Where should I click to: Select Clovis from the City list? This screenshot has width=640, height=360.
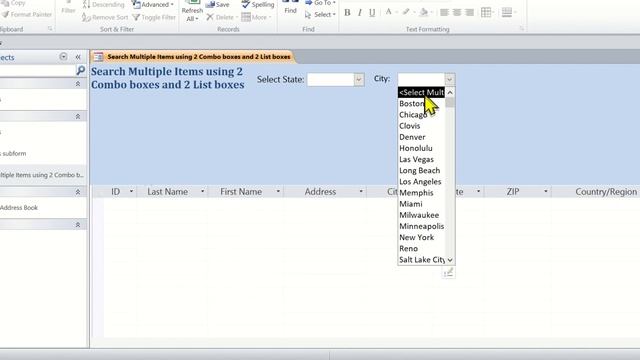pyautogui.click(x=421, y=126)
